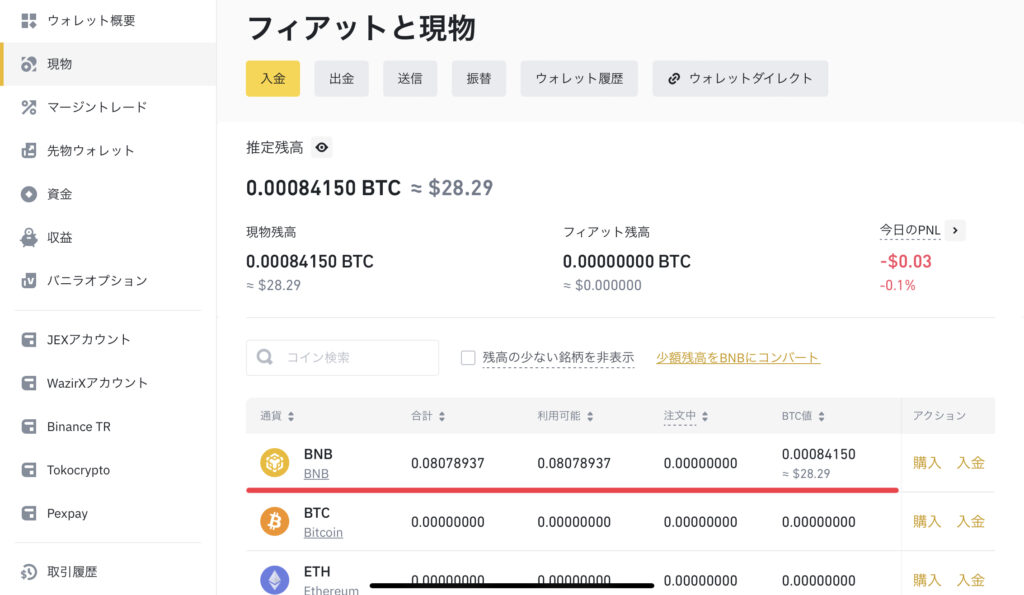Screen dimensions: 1024x595
Task: Click the マージントレード percent icon
Action: click(29, 107)
